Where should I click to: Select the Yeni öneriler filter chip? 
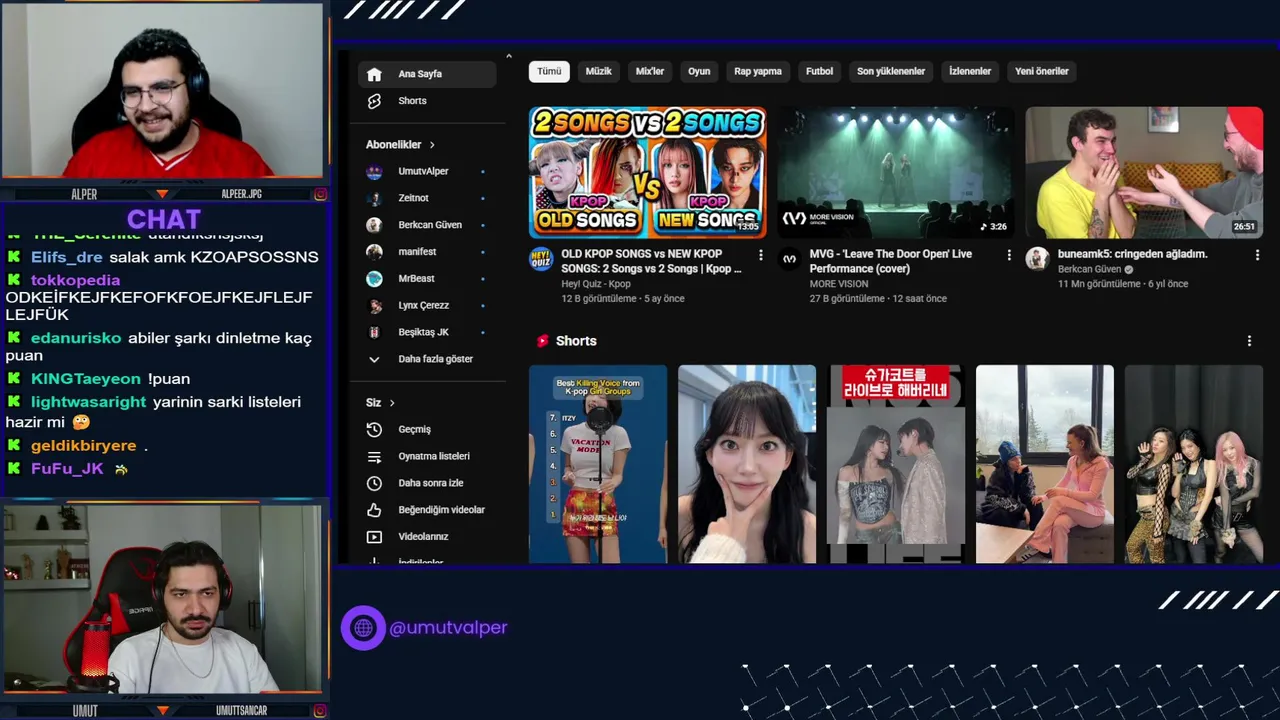(1042, 71)
